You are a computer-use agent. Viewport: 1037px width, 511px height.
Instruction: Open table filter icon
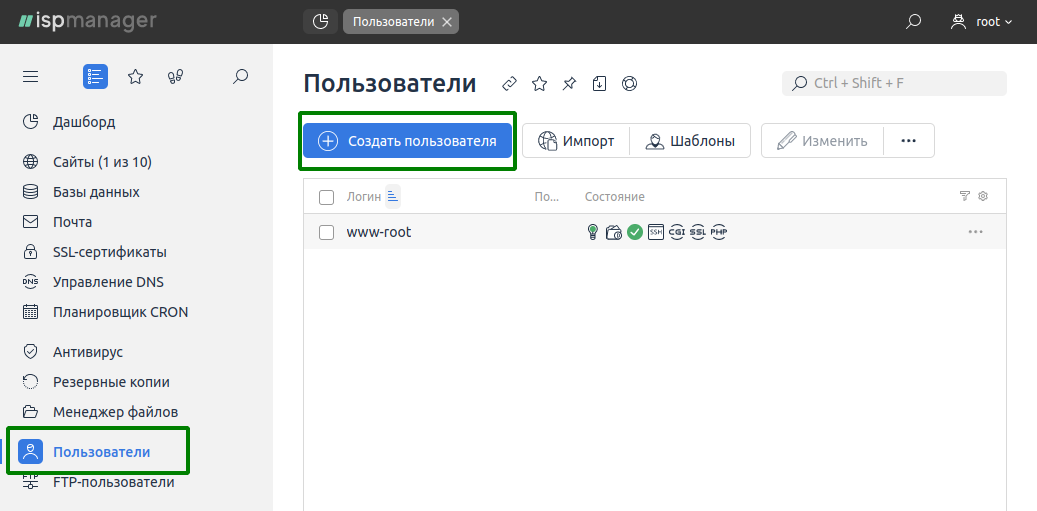965,196
